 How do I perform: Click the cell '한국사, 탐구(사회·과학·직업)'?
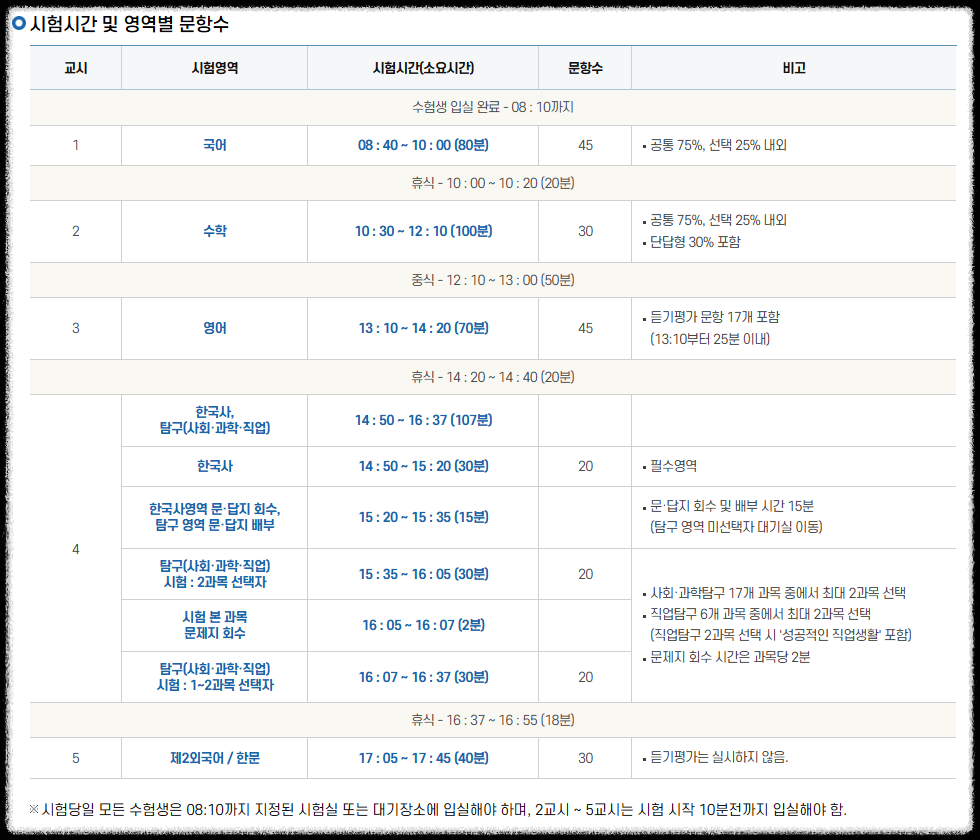(214, 420)
